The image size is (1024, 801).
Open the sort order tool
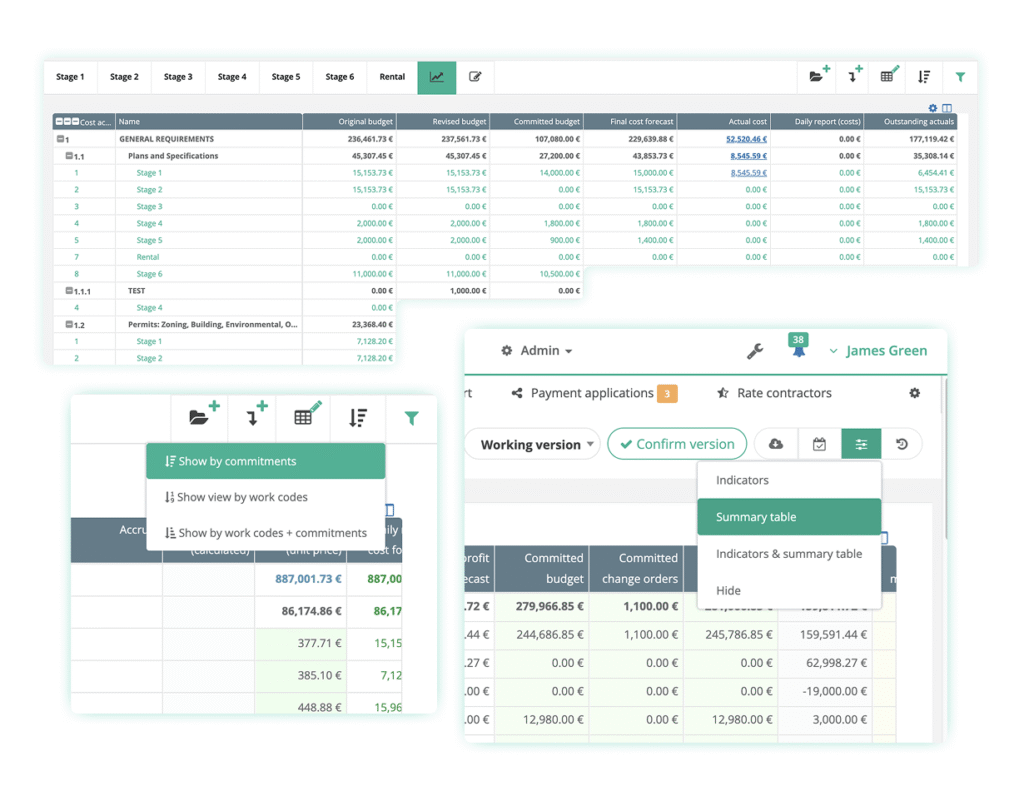tap(923, 76)
